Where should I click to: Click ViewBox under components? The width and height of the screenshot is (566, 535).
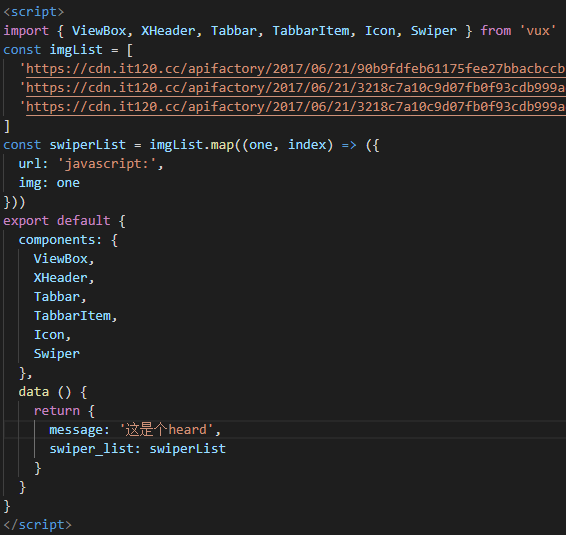[x=61, y=259]
